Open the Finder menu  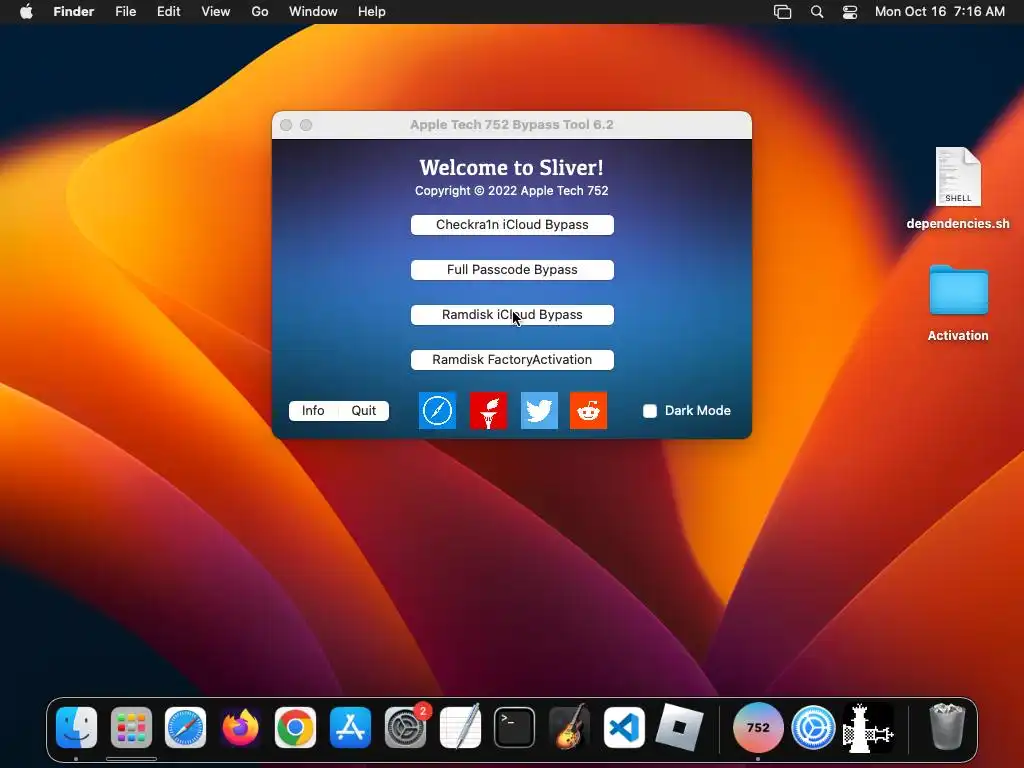[x=74, y=12]
